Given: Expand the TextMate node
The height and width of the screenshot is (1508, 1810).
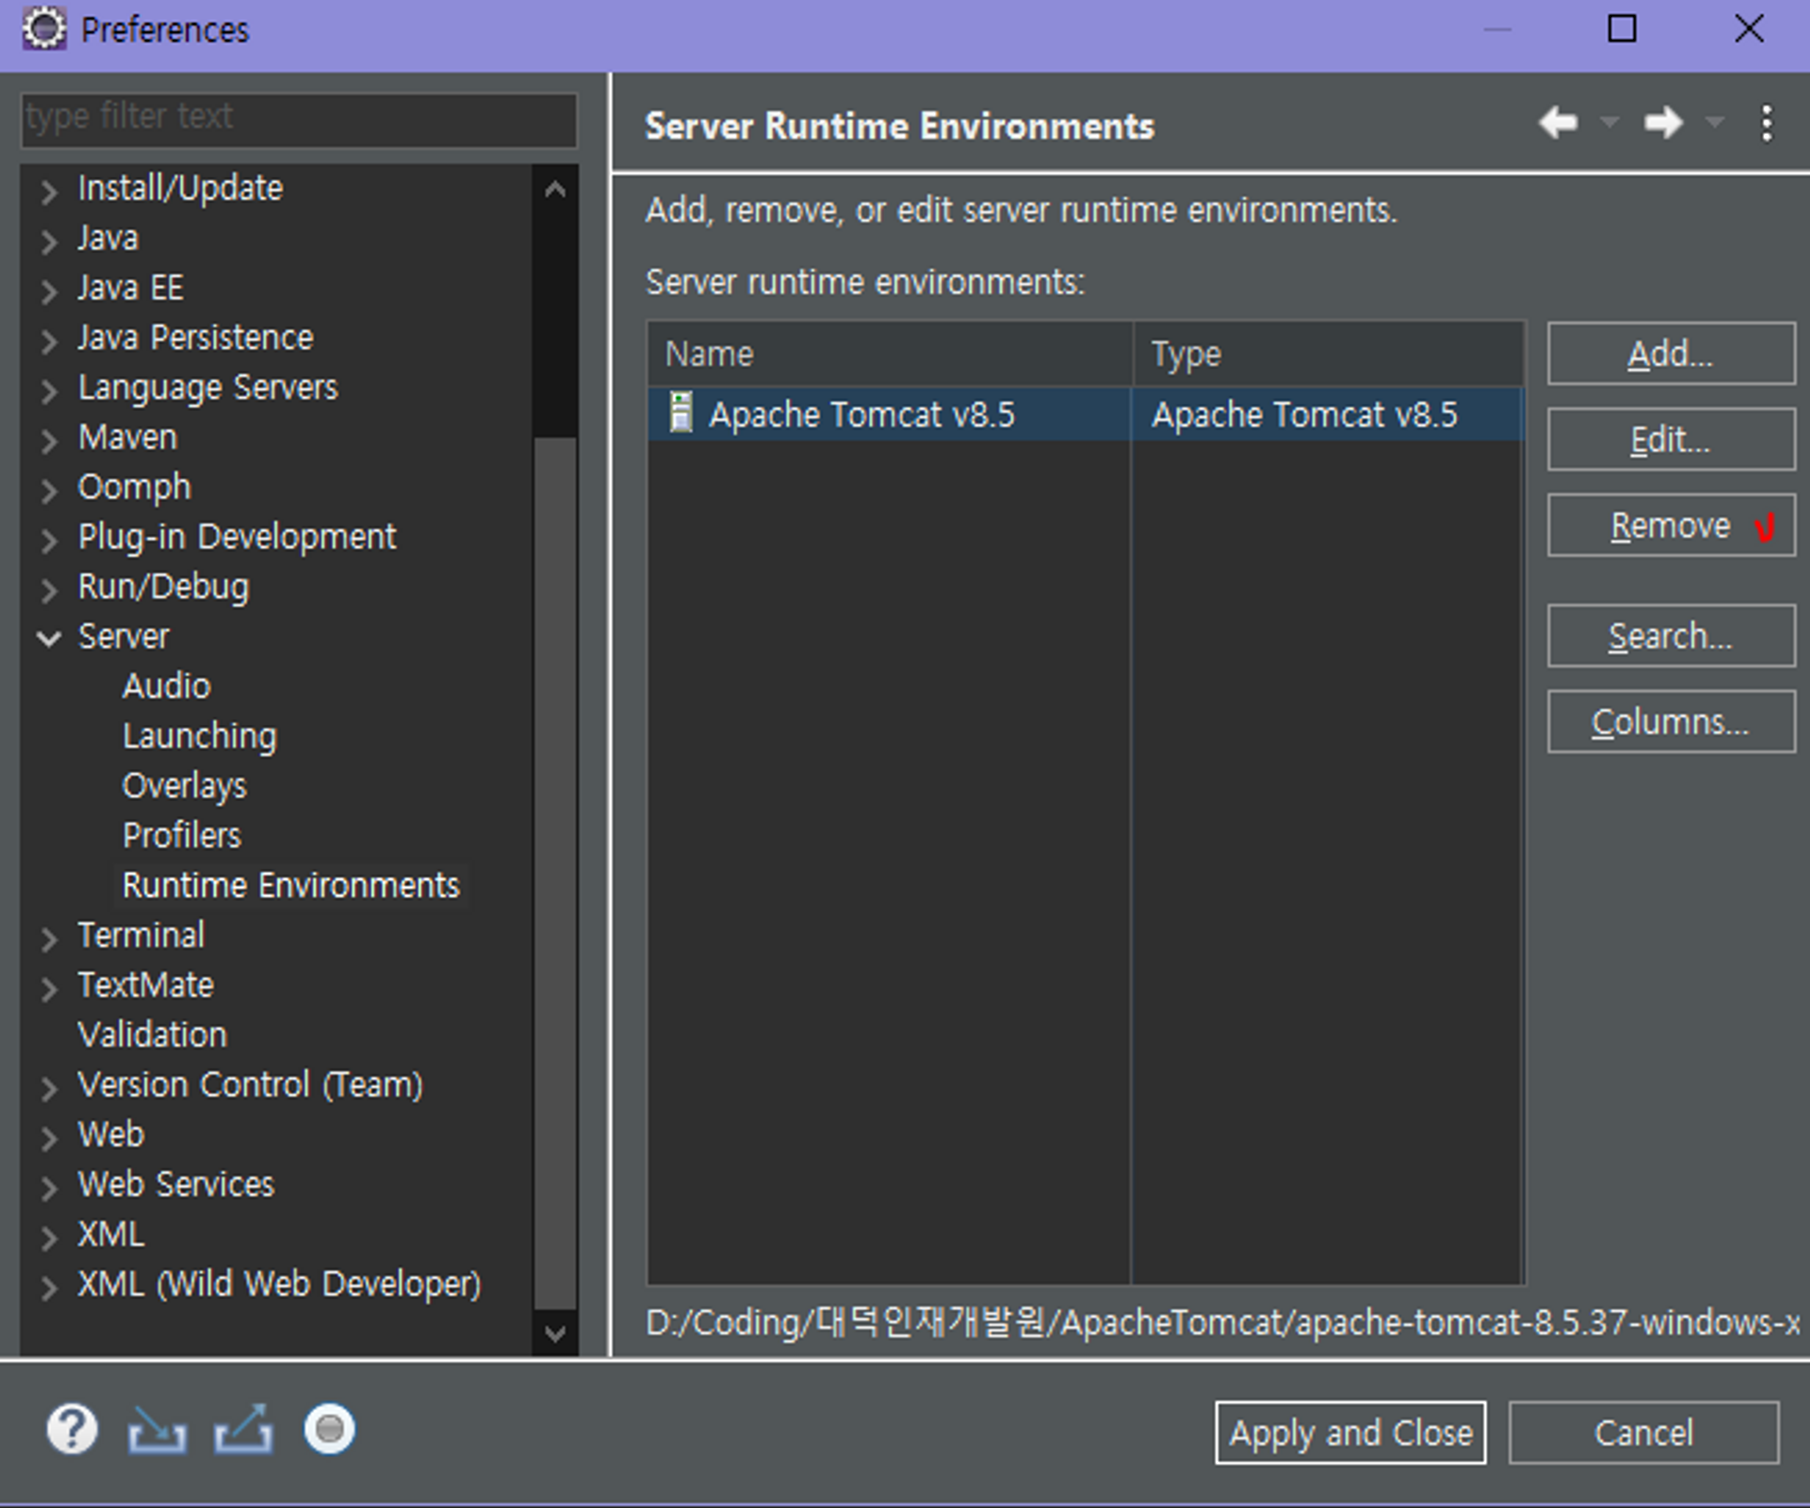Looking at the screenshot, I should [x=49, y=988].
